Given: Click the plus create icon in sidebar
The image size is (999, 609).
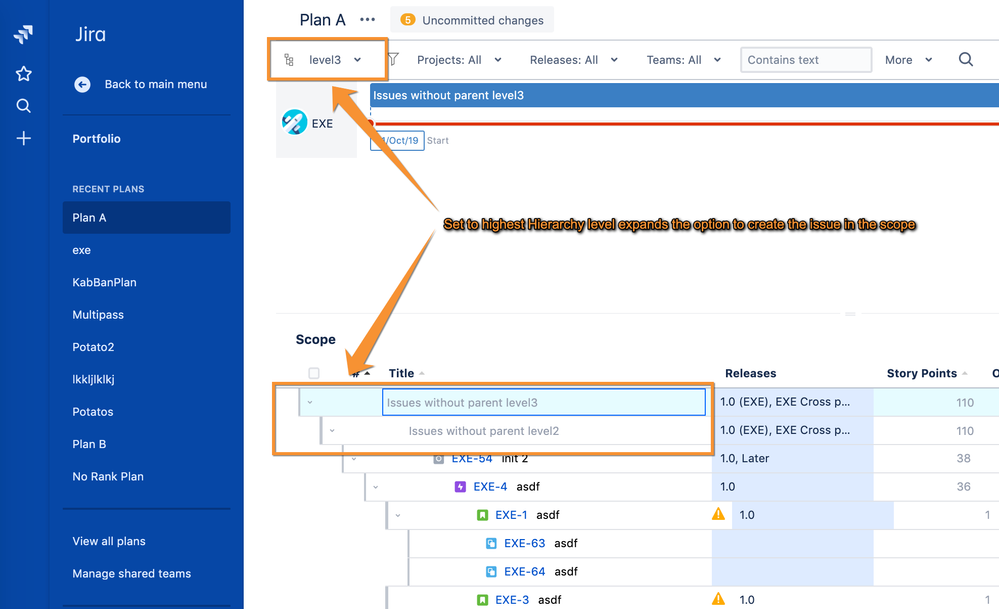Looking at the screenshot, I should click(x=24, y=138).
